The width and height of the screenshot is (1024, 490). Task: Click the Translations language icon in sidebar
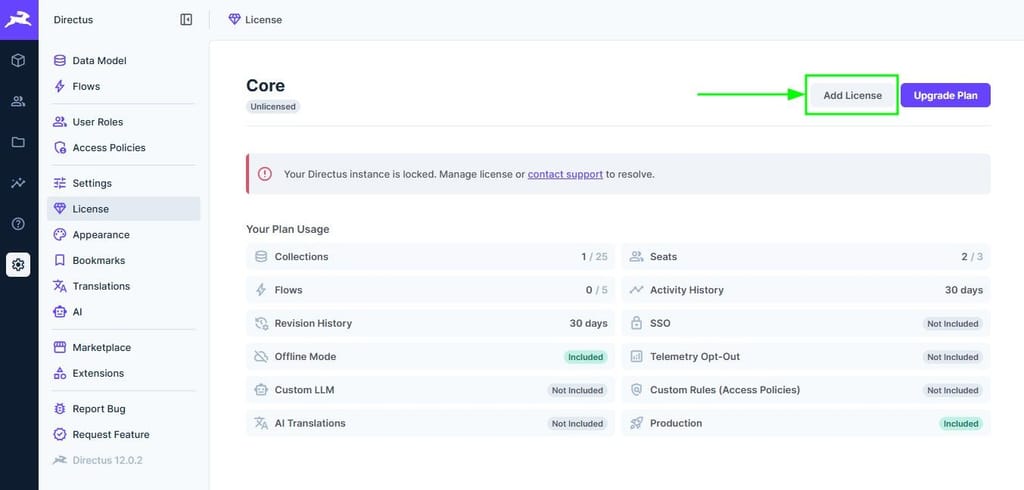pos(59,286)
